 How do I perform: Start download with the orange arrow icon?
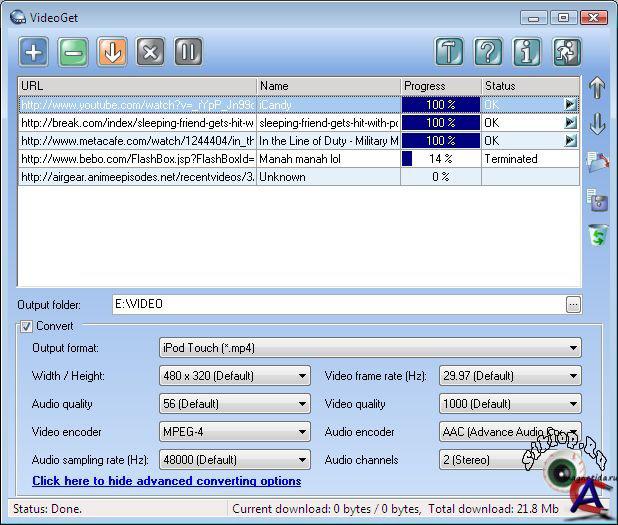[111, 52]
